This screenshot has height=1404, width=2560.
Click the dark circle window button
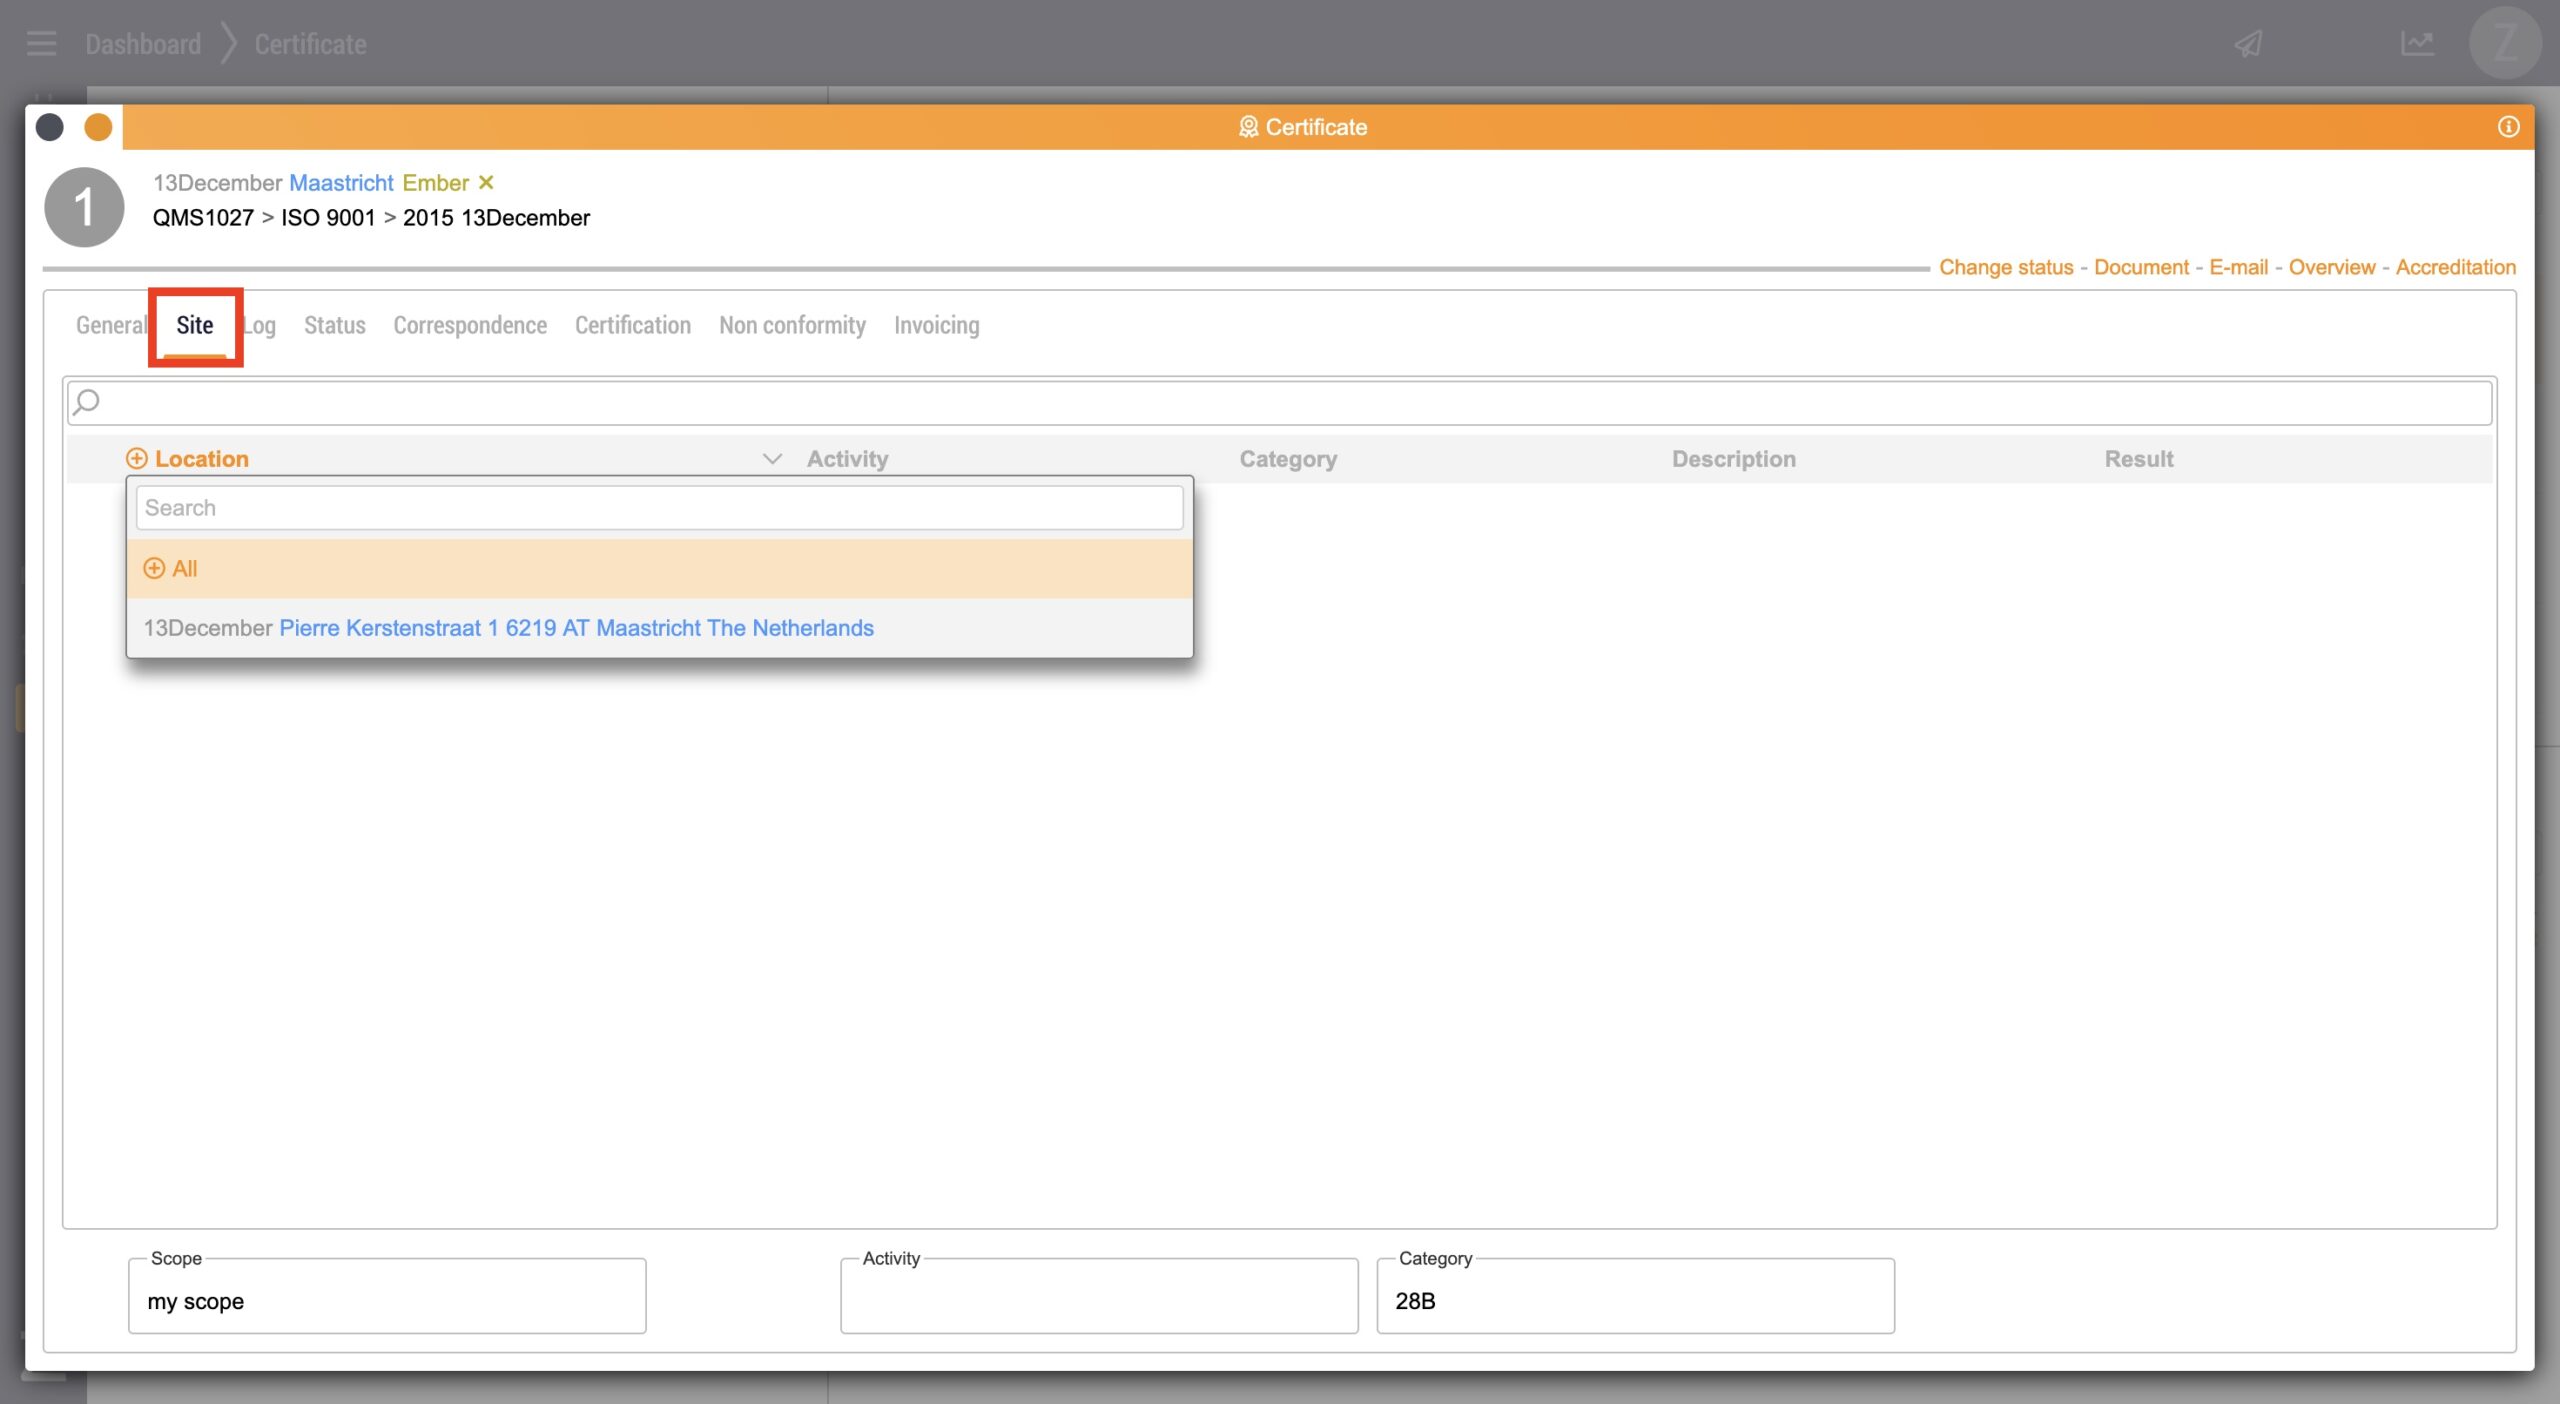[x=49, y=127]
